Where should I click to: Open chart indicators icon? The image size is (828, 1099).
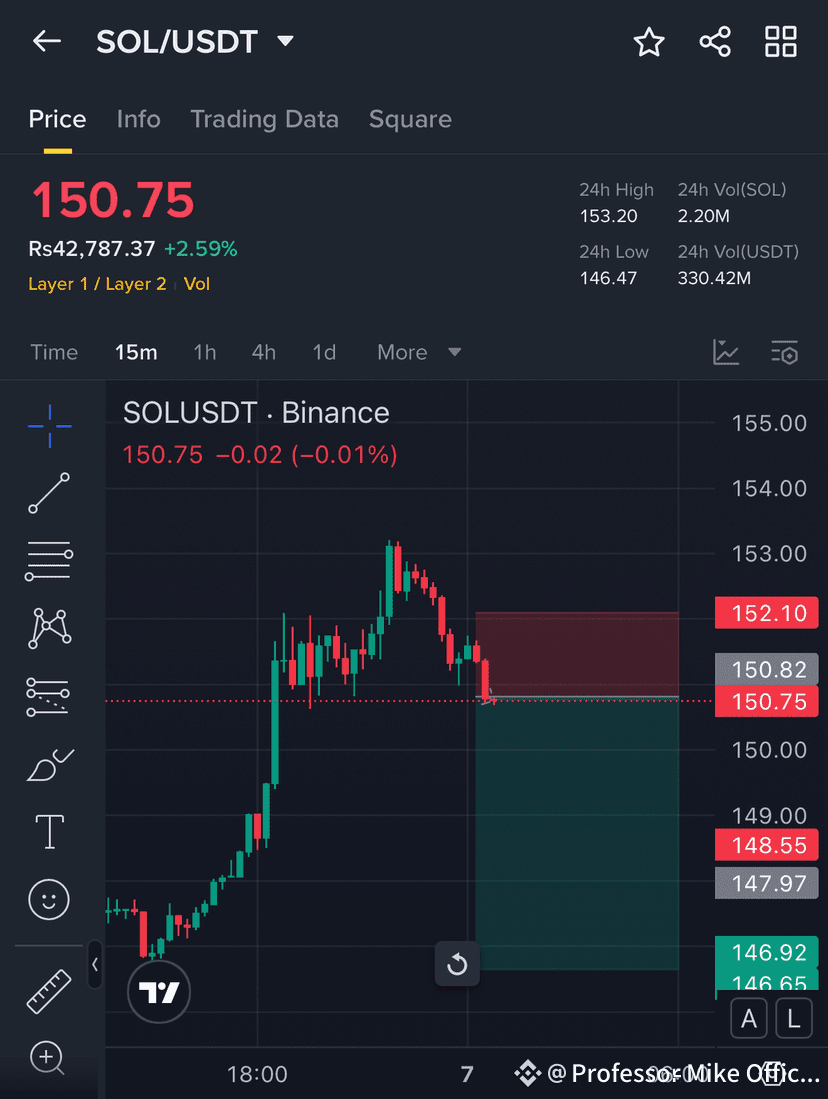(x=726, y=352)
